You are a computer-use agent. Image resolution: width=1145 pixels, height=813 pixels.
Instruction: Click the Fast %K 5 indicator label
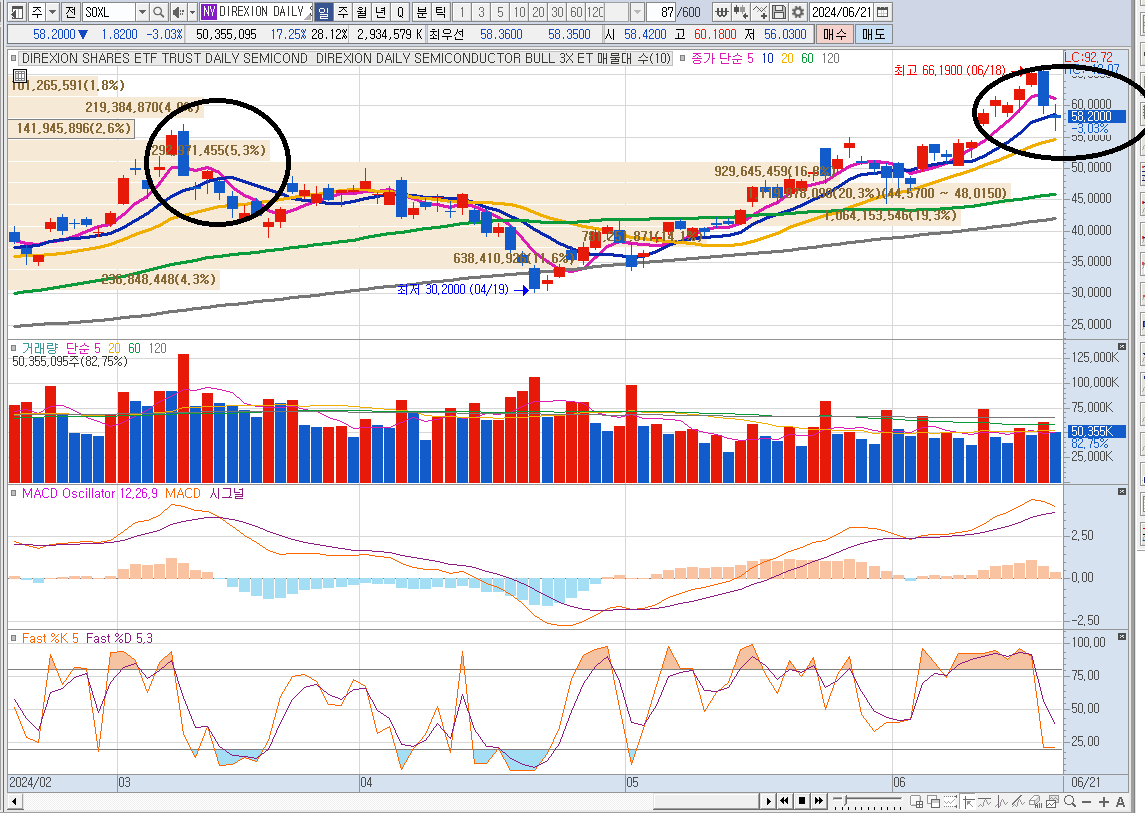(x=50, y=638)
